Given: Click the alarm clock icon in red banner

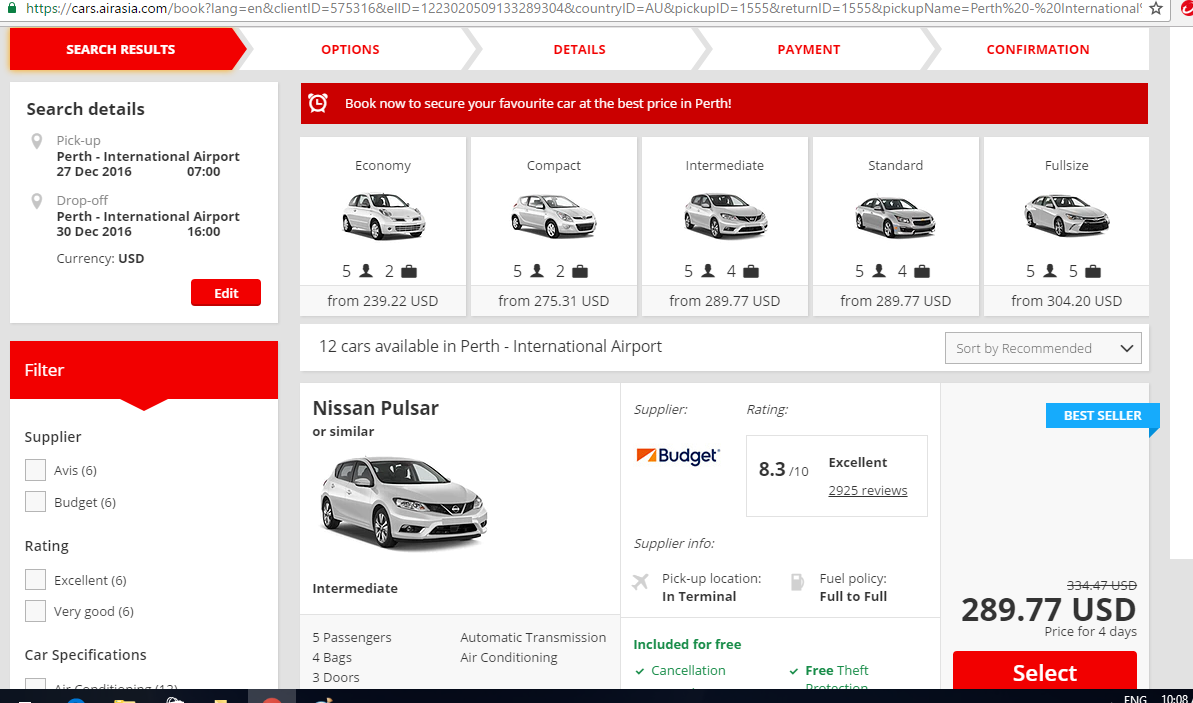Looking at the screenshot, I should coord(318,103).
